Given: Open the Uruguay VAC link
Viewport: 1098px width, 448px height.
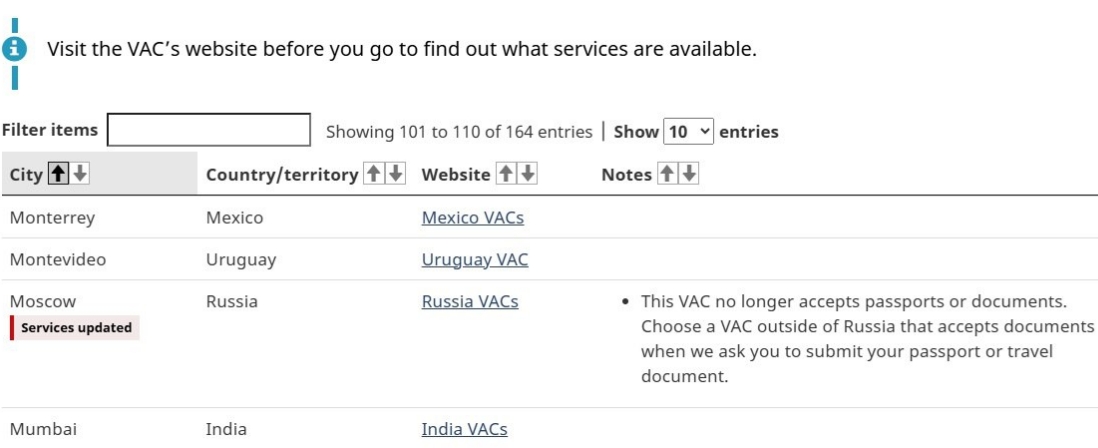Looking at the screenshot, I should pyautogui.click(x=474, y=260).
